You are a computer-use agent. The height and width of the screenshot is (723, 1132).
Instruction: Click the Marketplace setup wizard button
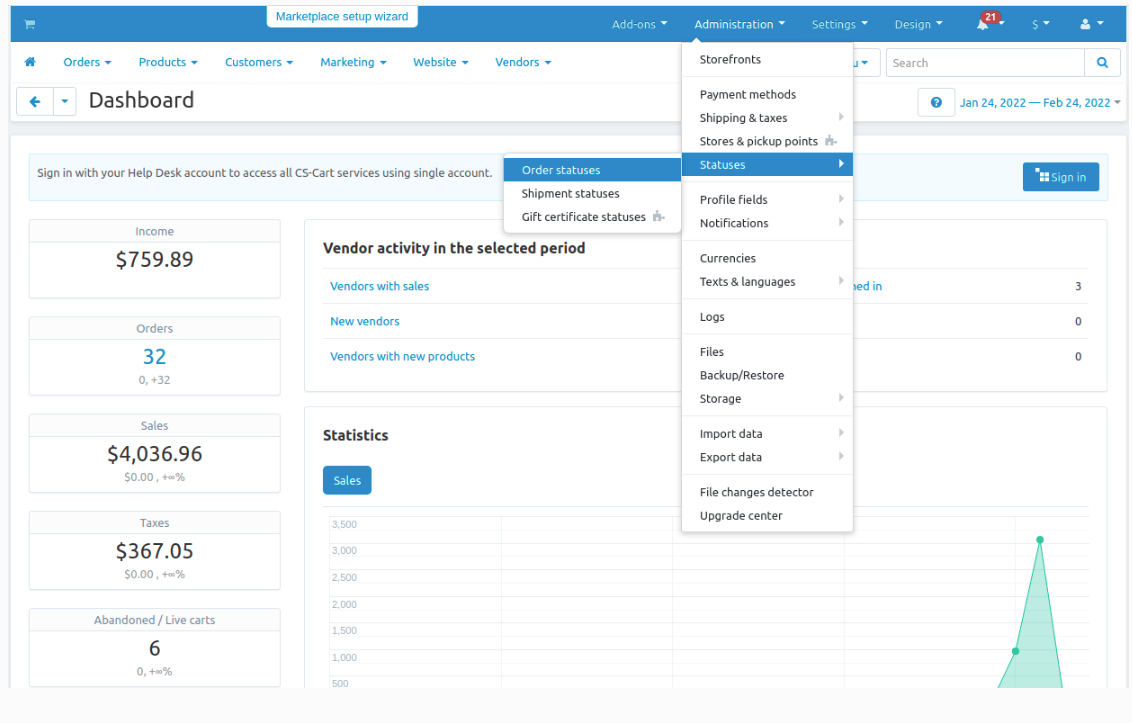(x=342, y=17)
